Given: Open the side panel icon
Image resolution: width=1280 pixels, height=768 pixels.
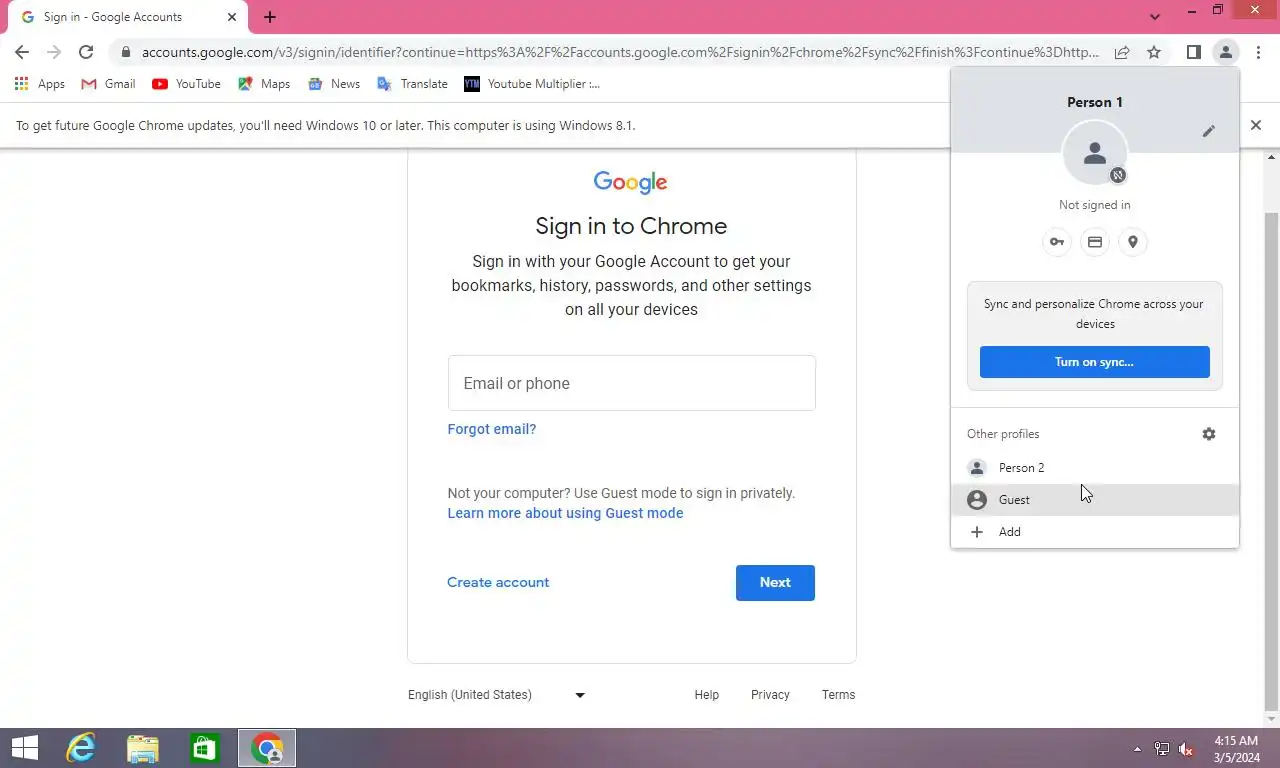Looking at the screenshot, I should click(x=1193, y=52).
